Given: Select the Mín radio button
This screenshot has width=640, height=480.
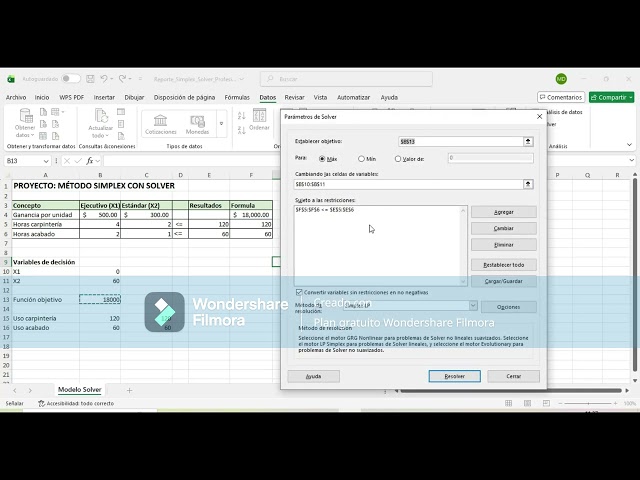Looking at the screenshot, I should (x=361, y=159).
